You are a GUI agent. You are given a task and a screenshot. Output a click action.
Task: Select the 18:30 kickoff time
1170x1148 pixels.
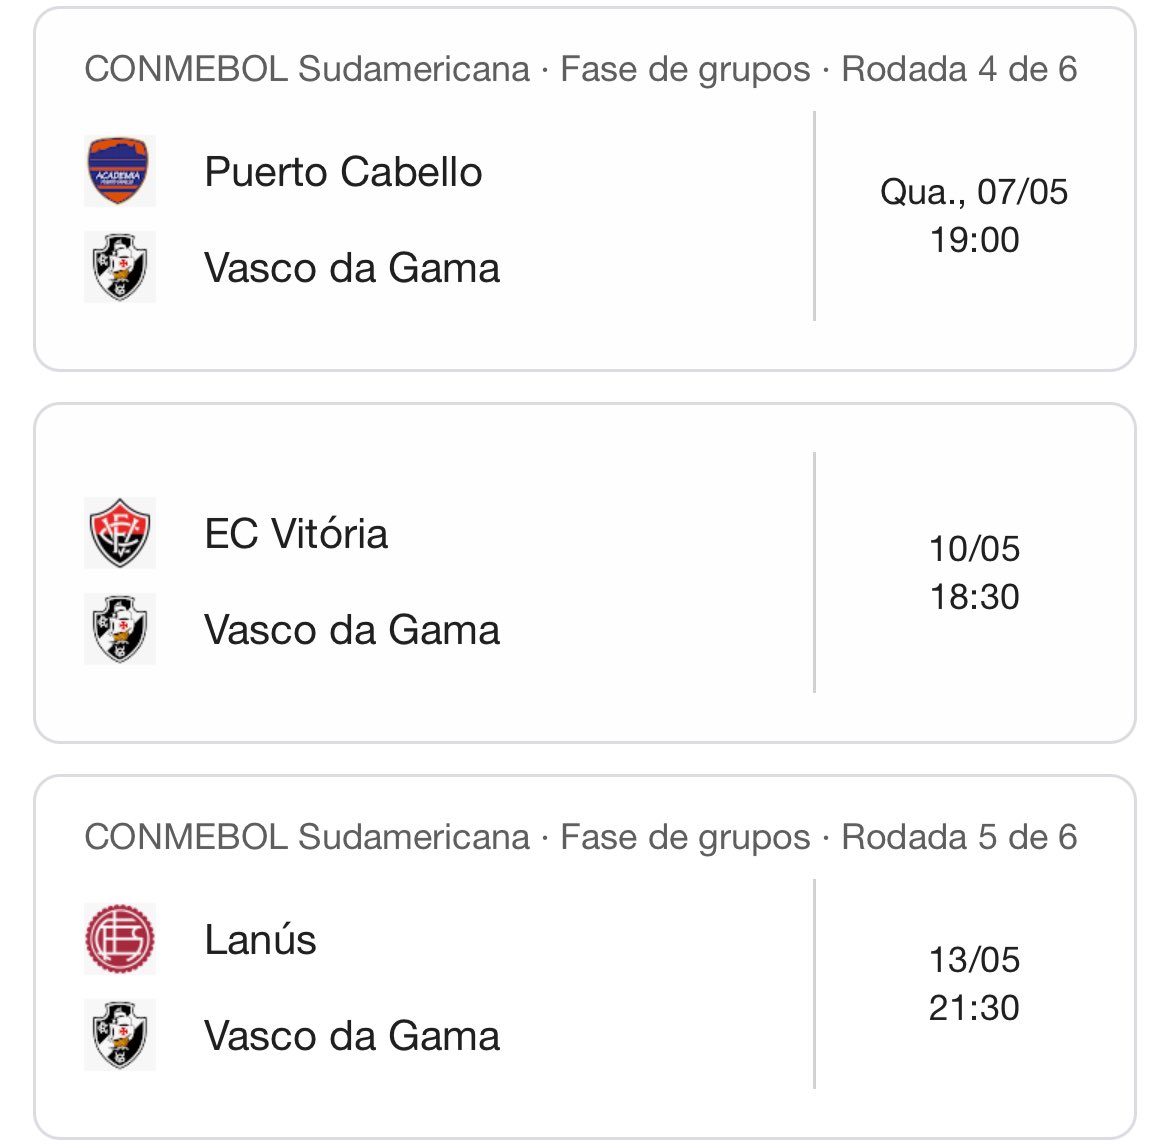coord(974,597)
